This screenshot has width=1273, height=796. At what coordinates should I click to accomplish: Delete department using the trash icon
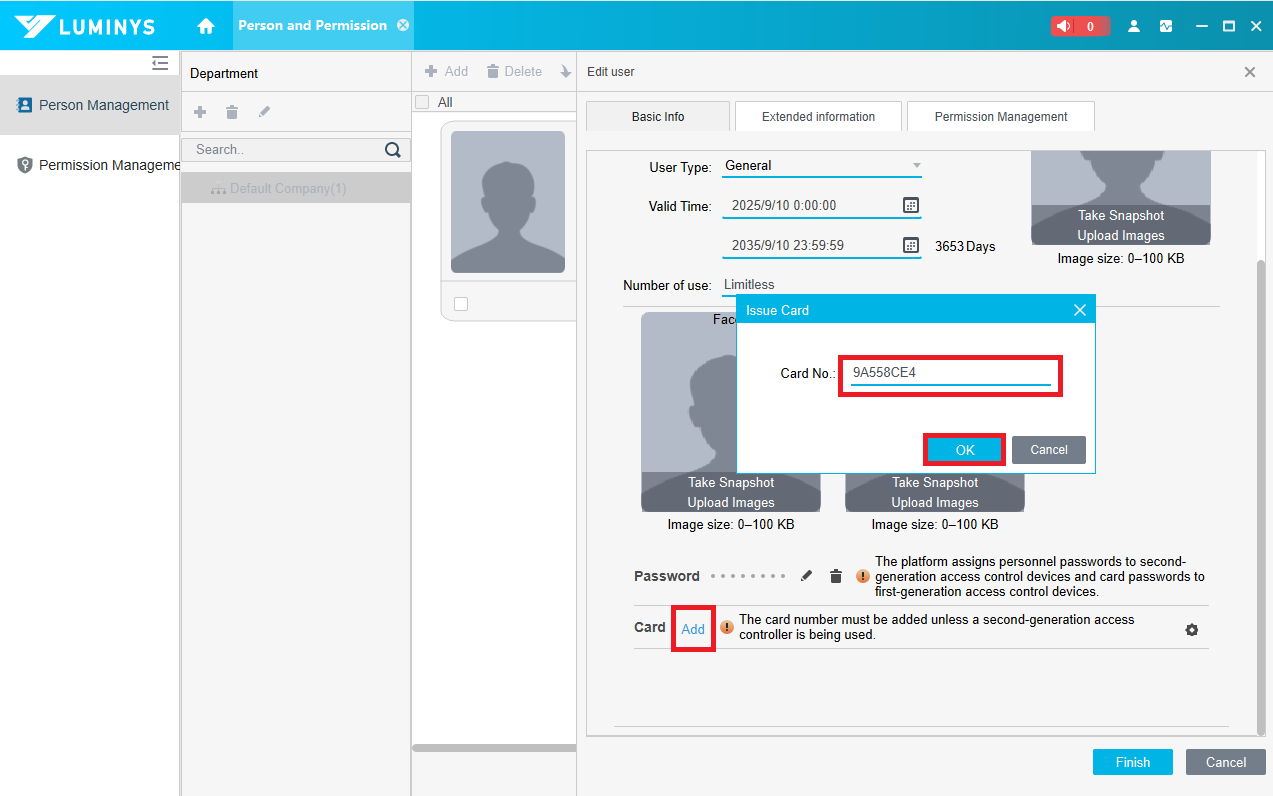[232, 112]
